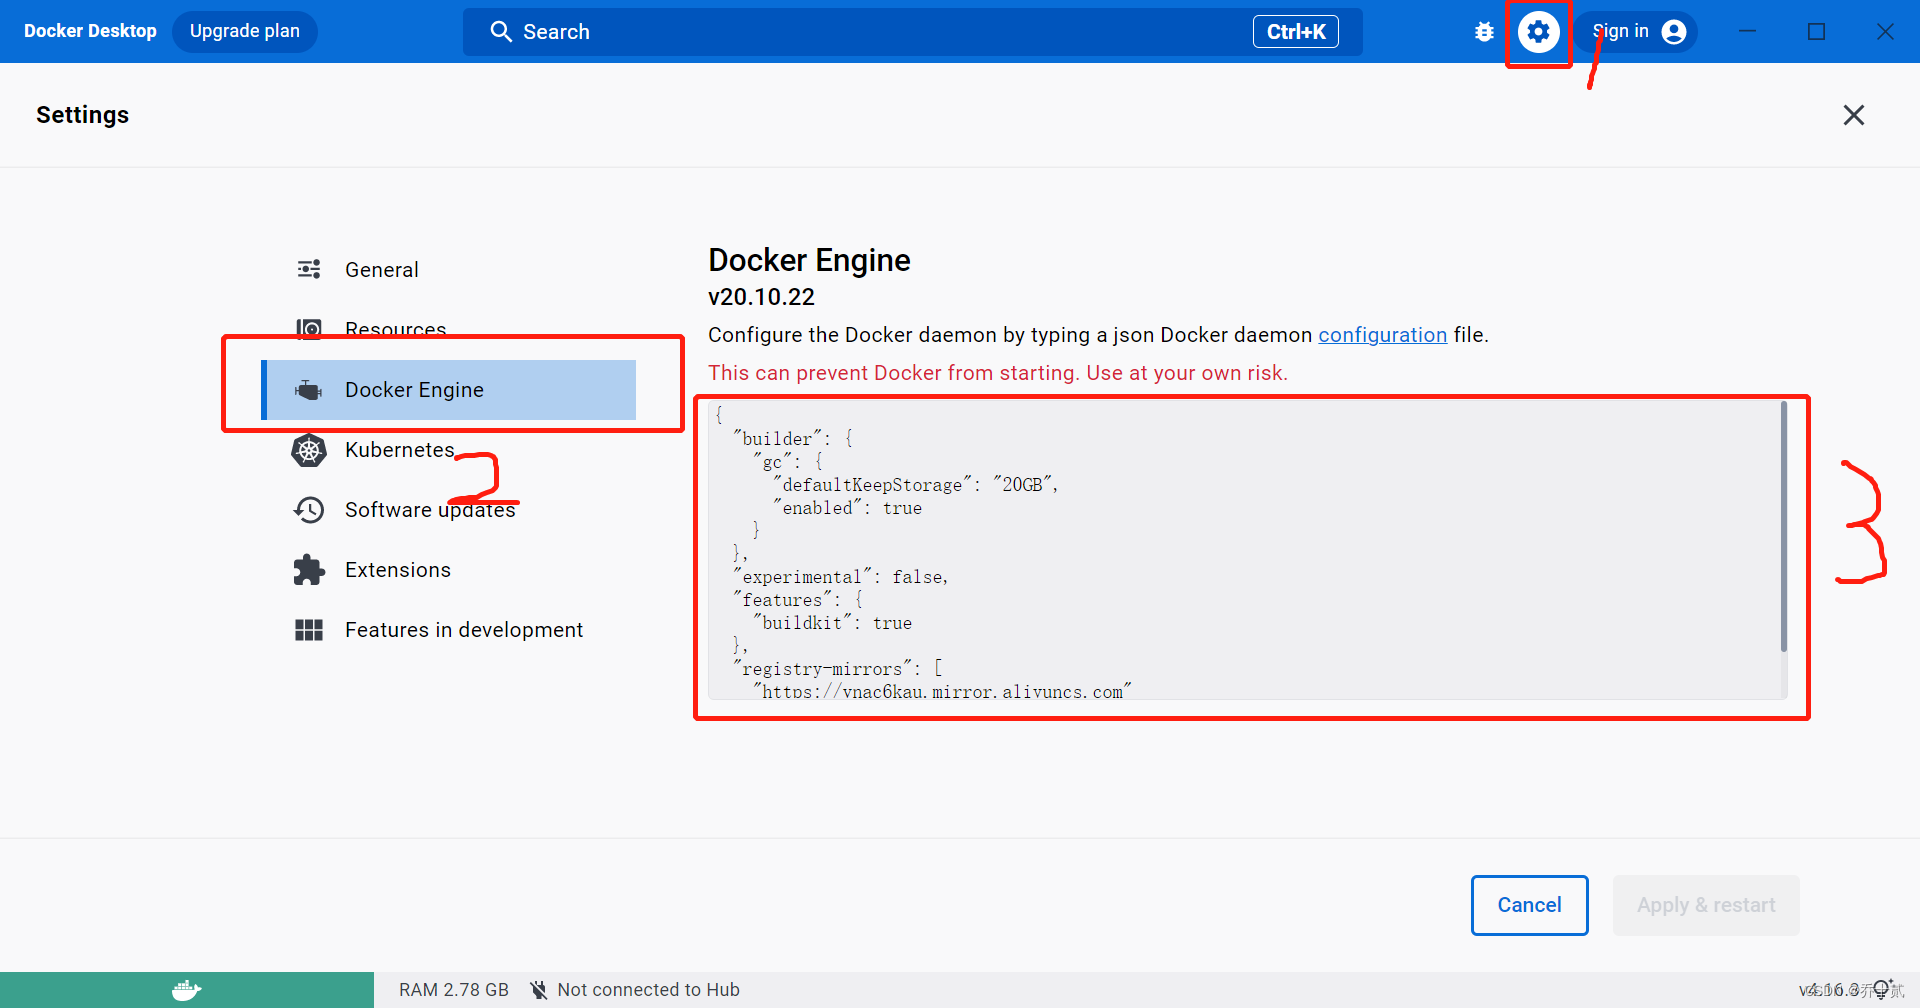
Task: Click the Upgrade plan button
Action: point(244,31)
